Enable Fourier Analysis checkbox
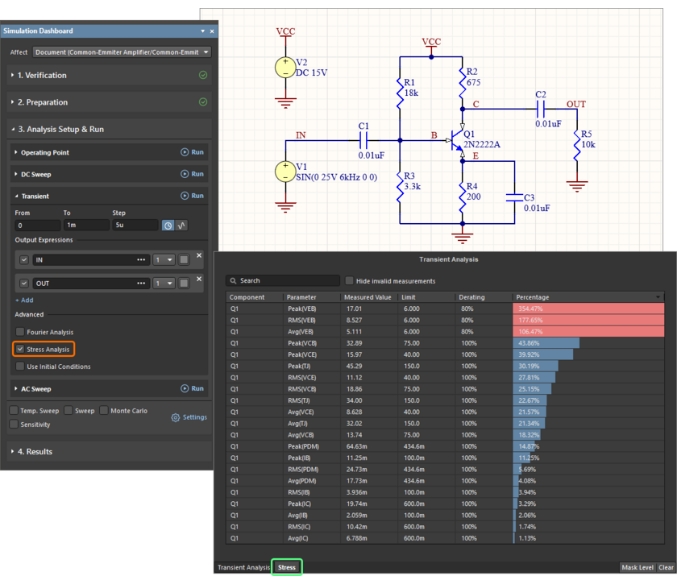This screenshot has width=678, height=577. click(20, 332)
